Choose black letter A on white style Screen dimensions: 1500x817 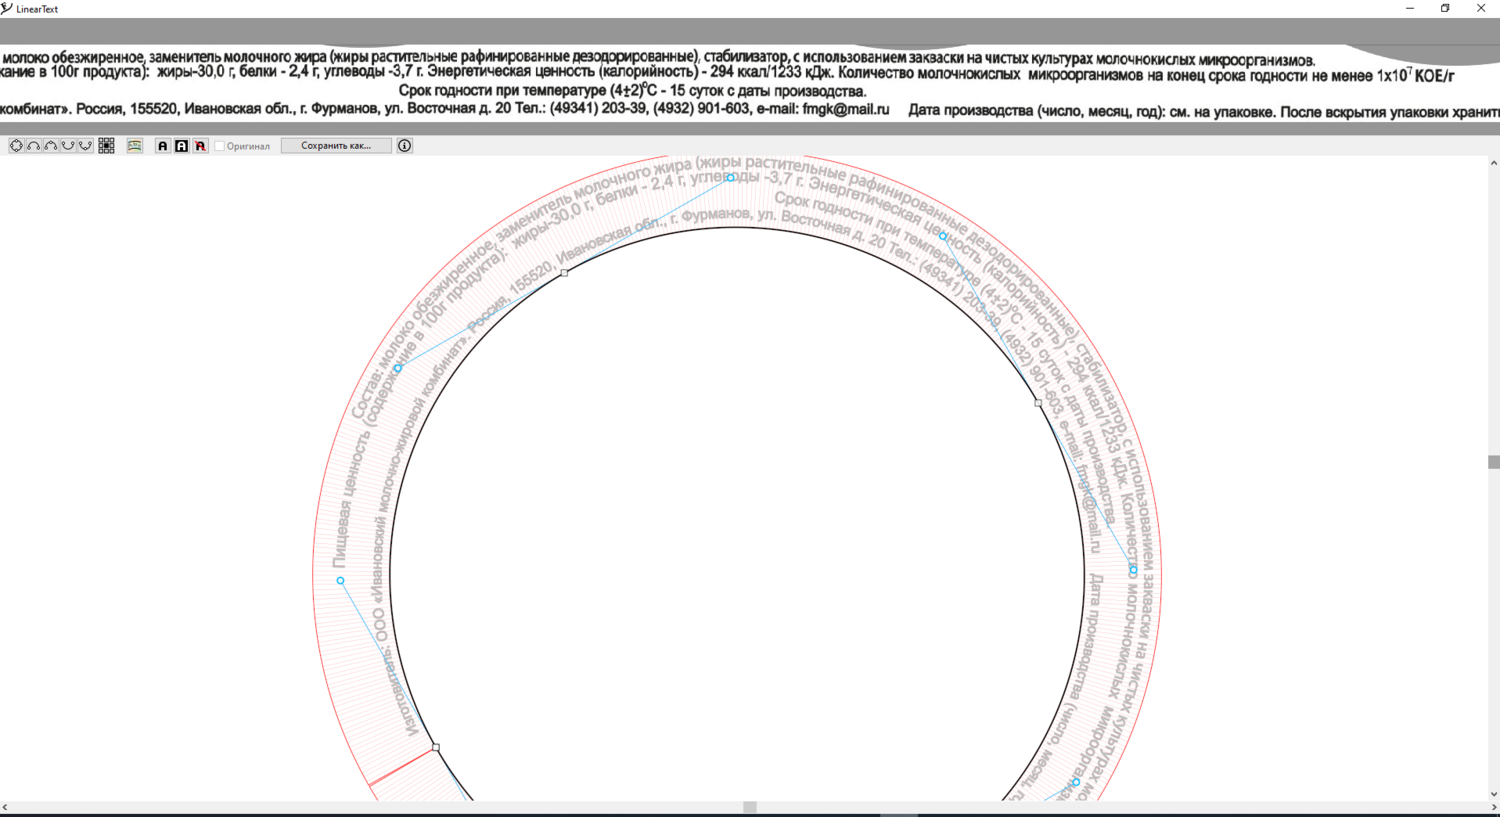[163, 146]
